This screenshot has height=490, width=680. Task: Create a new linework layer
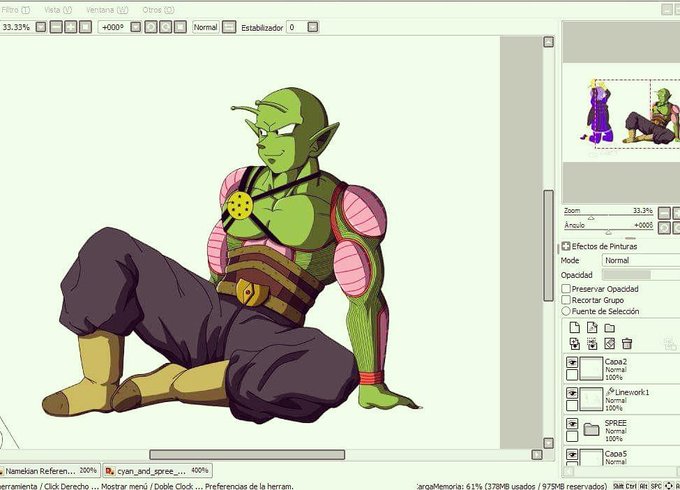point(592,327)
